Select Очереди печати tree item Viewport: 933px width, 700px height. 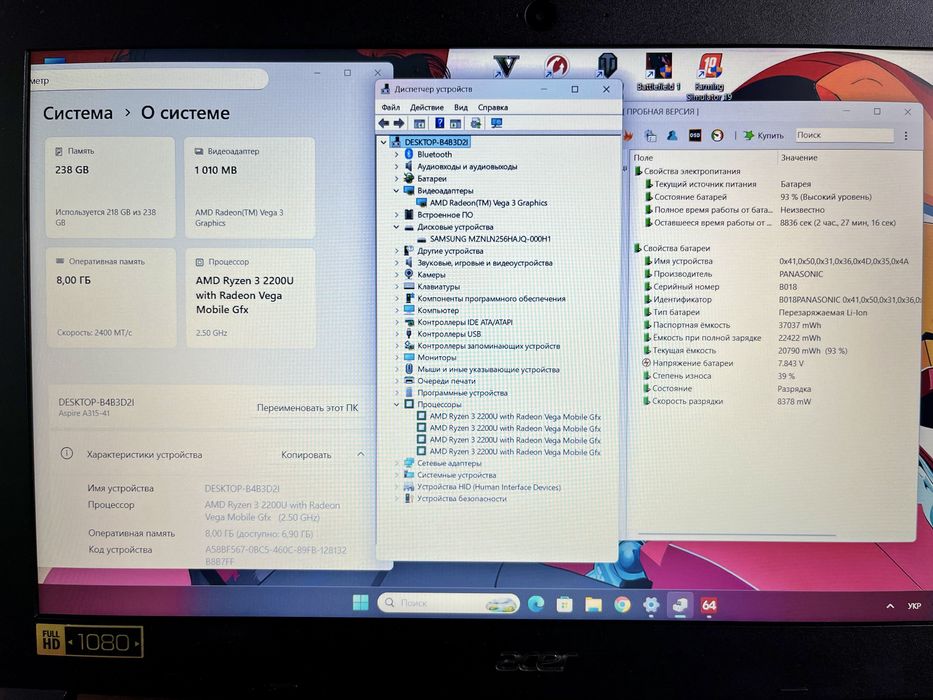[x=446, y=381]
